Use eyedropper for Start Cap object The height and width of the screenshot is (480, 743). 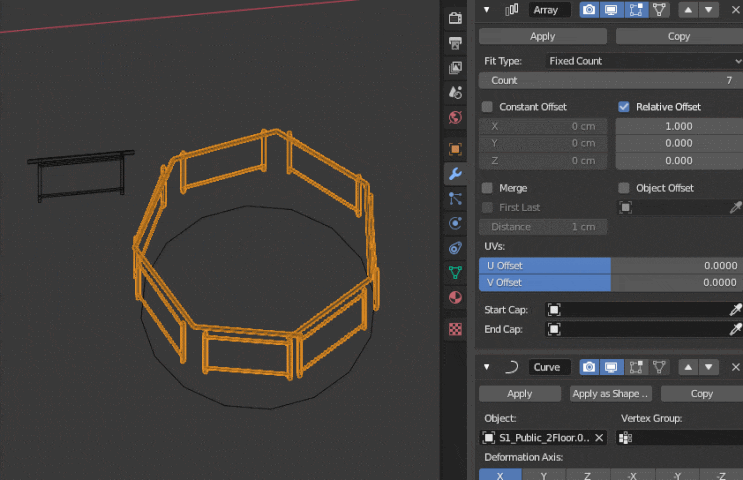(x=735, y=310)
